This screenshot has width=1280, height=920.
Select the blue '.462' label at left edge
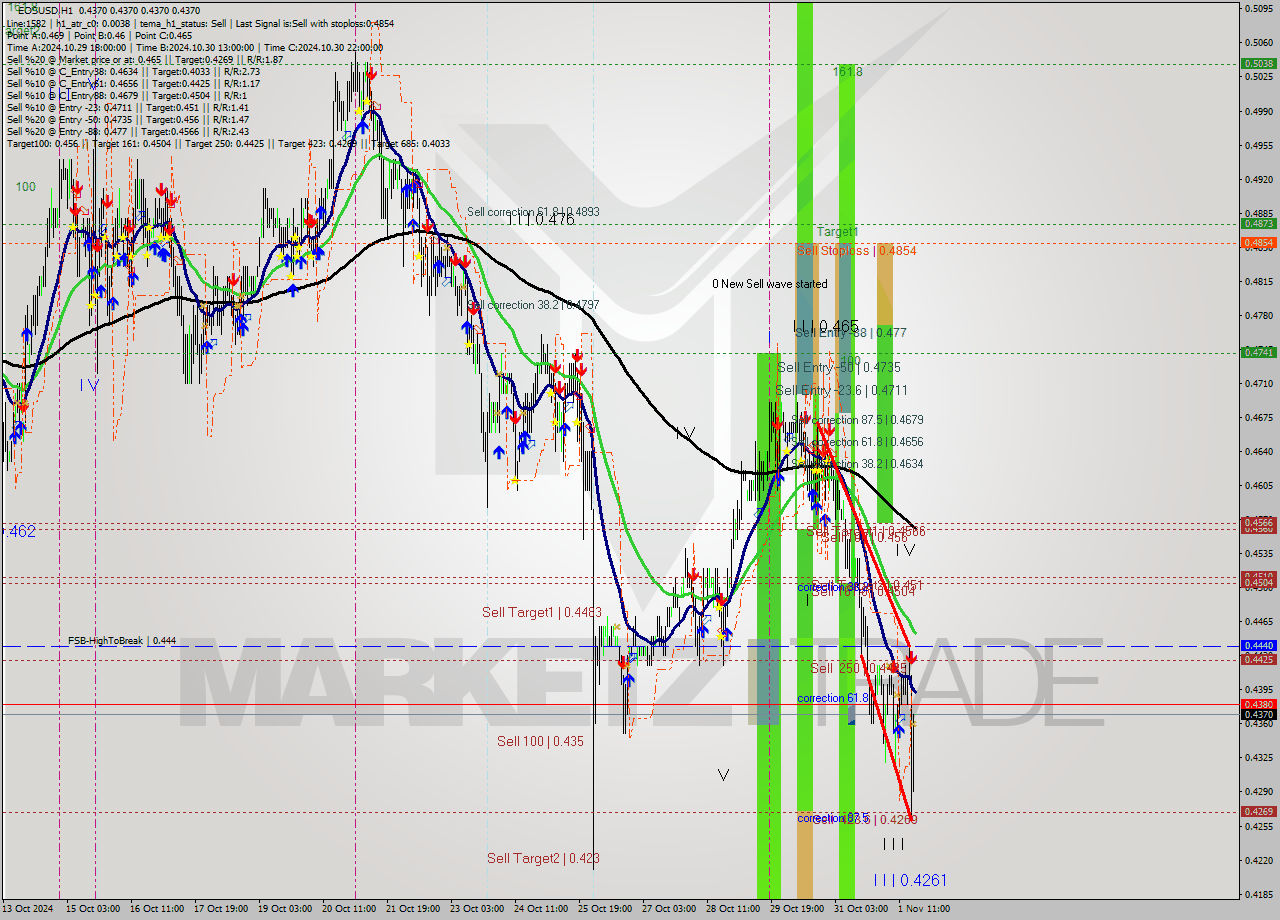(21, 531)
